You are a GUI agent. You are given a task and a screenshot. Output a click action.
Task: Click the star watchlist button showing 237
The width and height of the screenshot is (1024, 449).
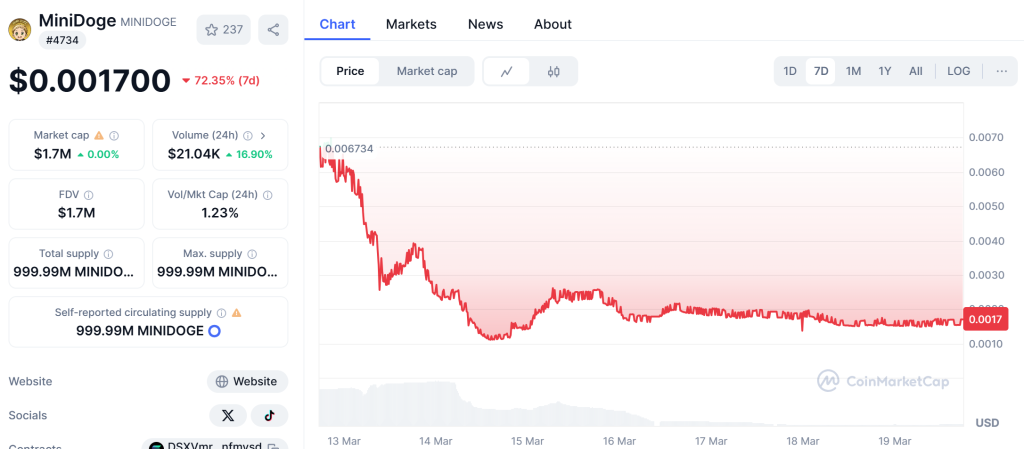coord(224,30)
